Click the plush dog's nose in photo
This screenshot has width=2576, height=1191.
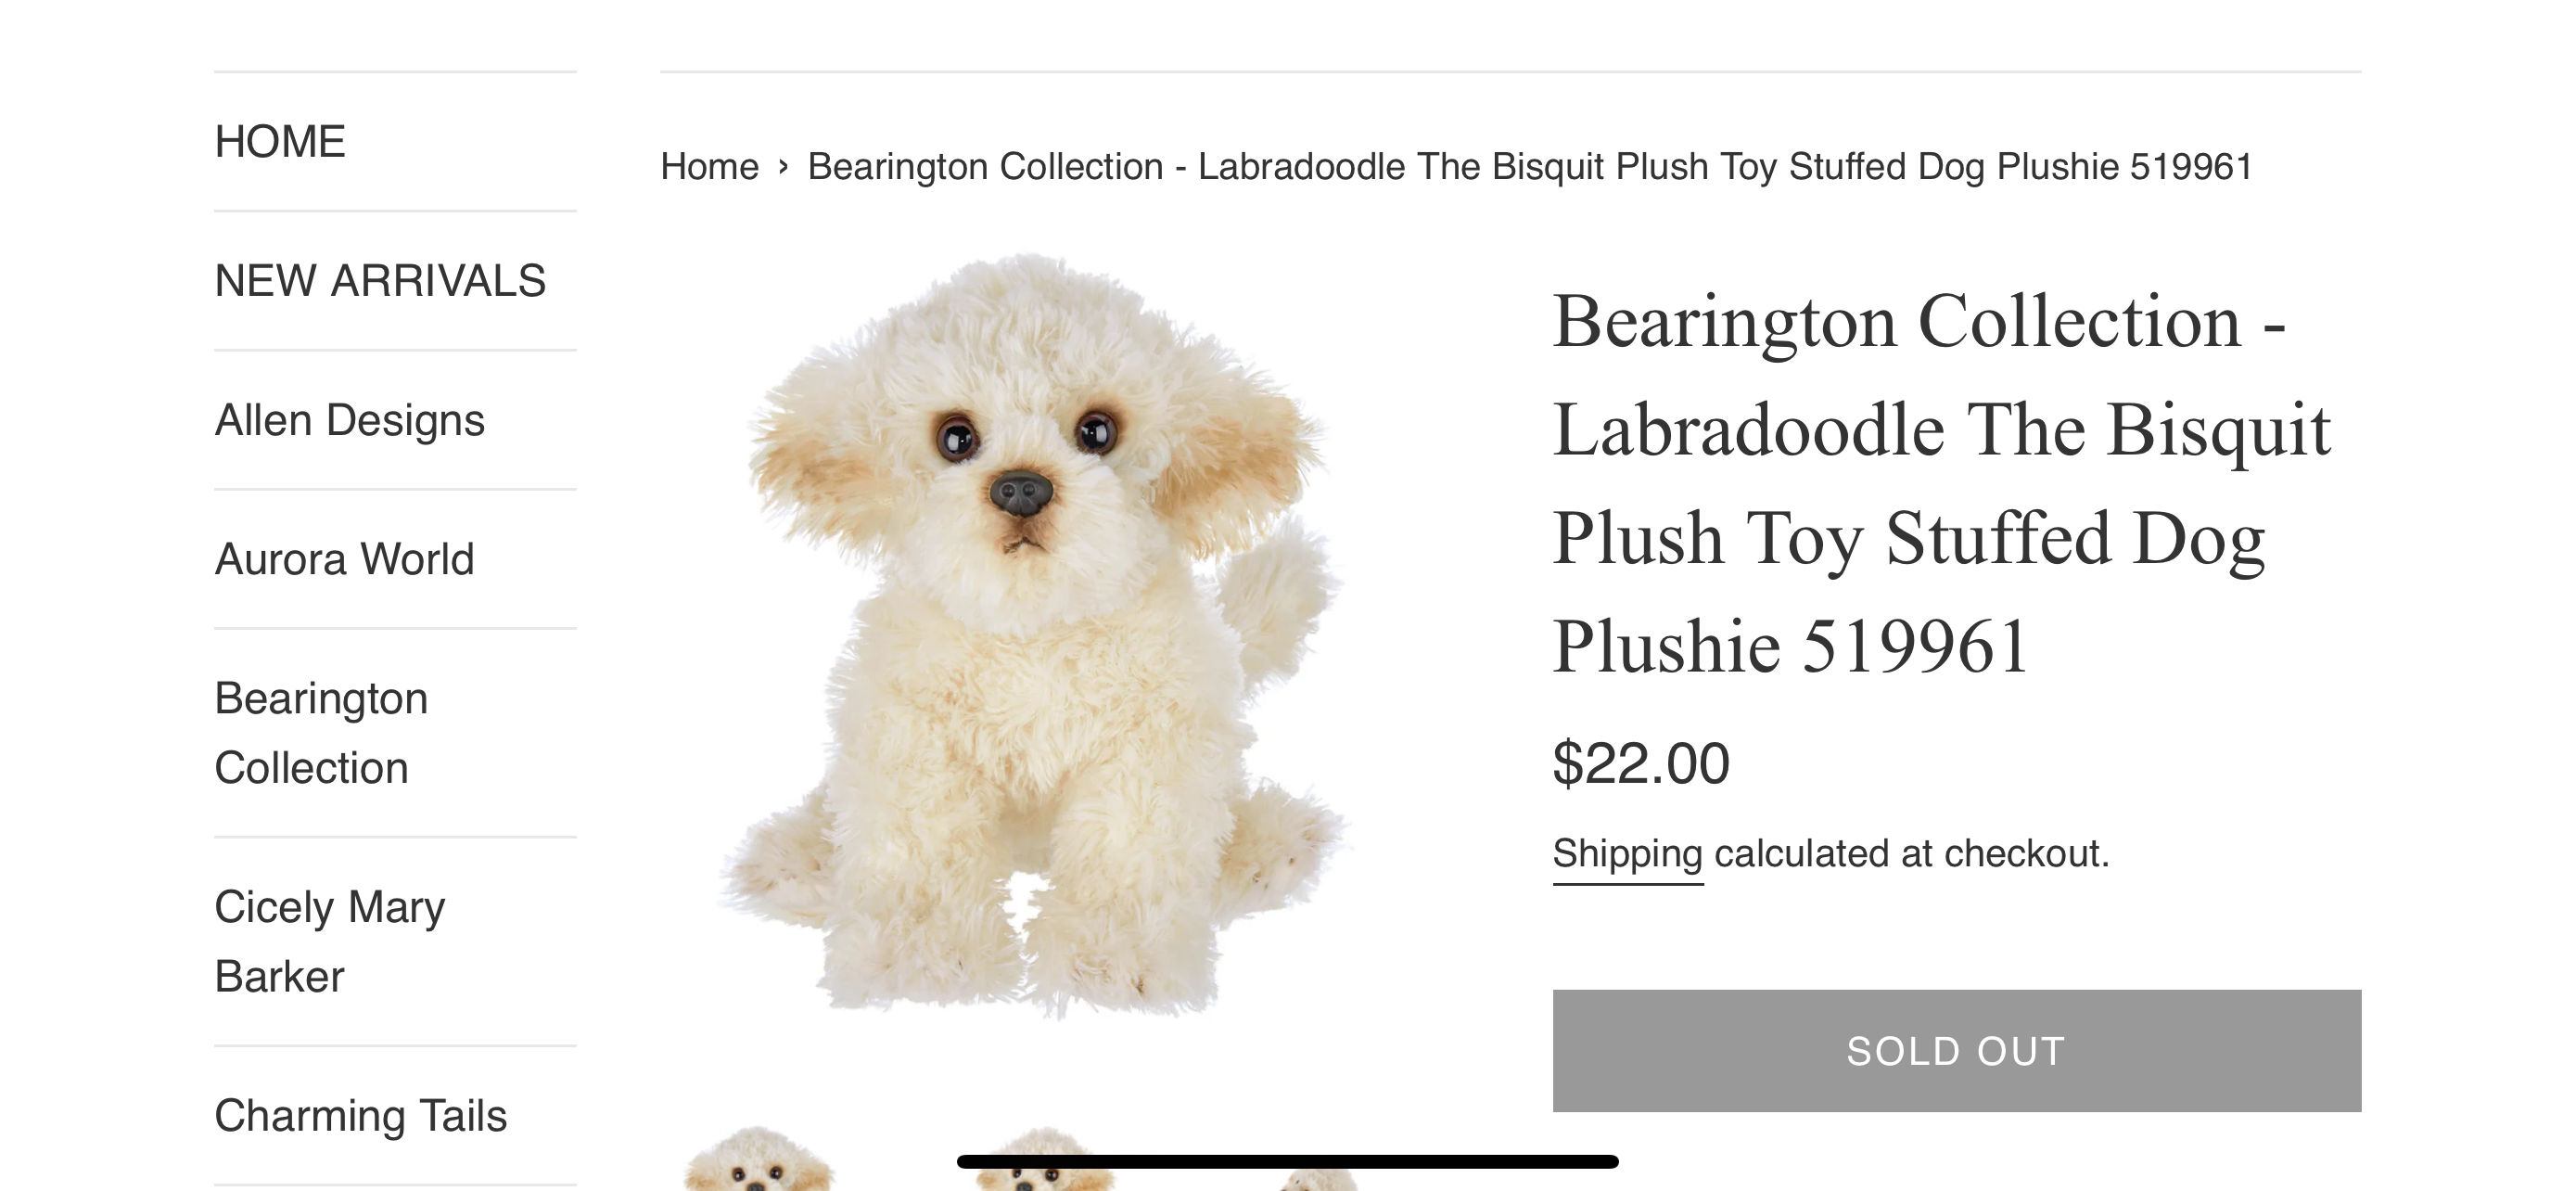[x=1021, y=493]
